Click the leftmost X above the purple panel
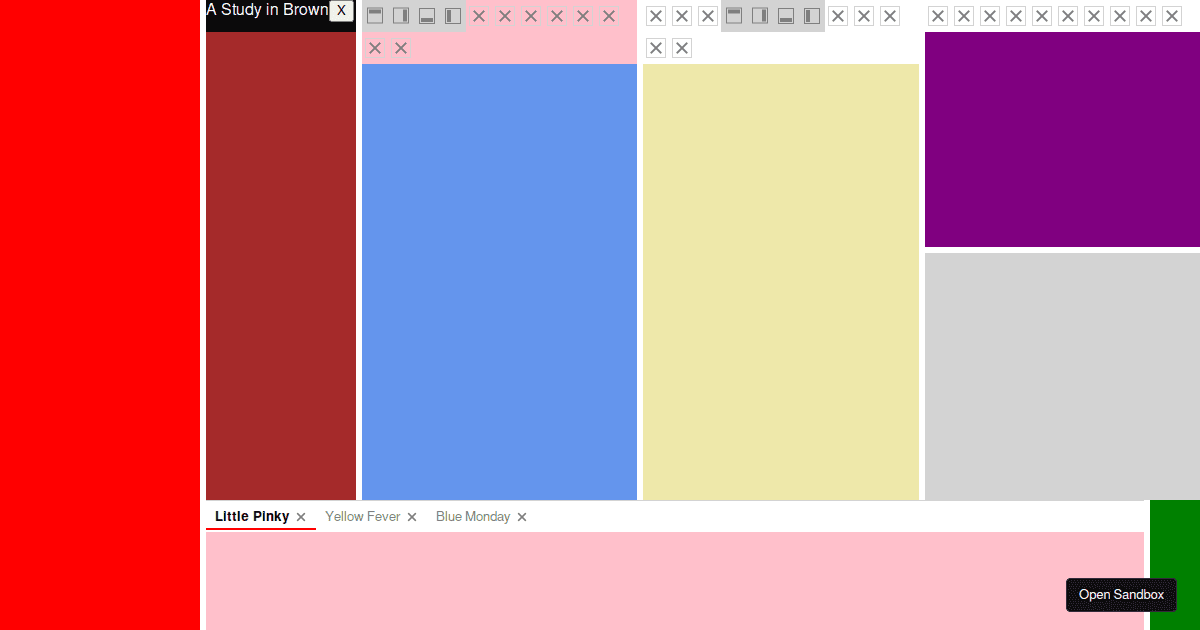 (938, 16)
